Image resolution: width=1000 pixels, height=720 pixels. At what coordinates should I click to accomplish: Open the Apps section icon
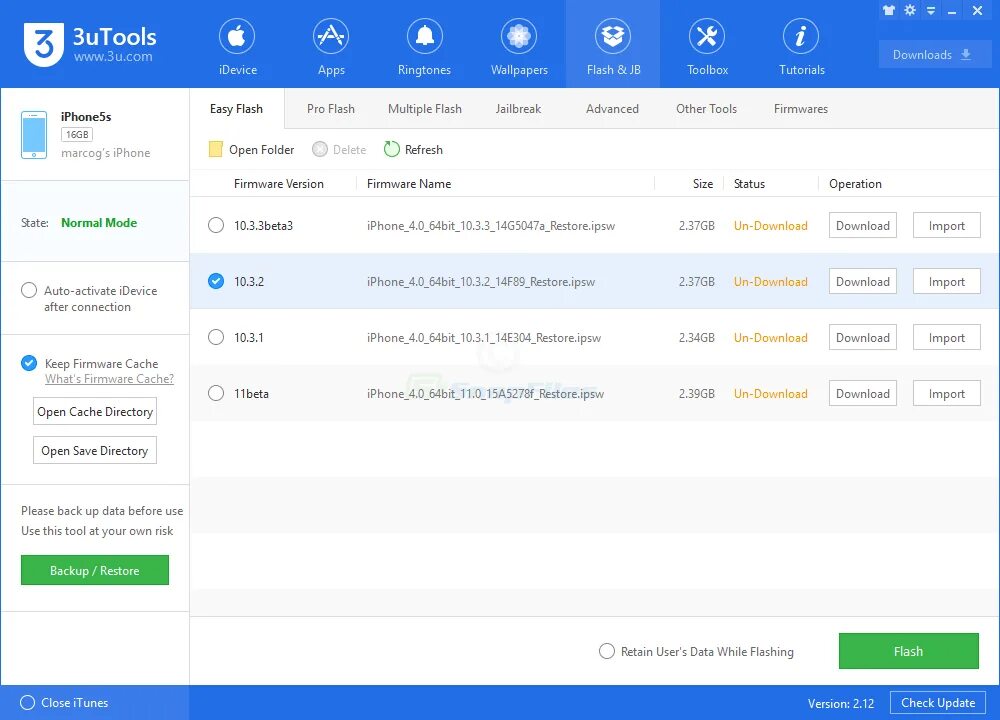331,36
